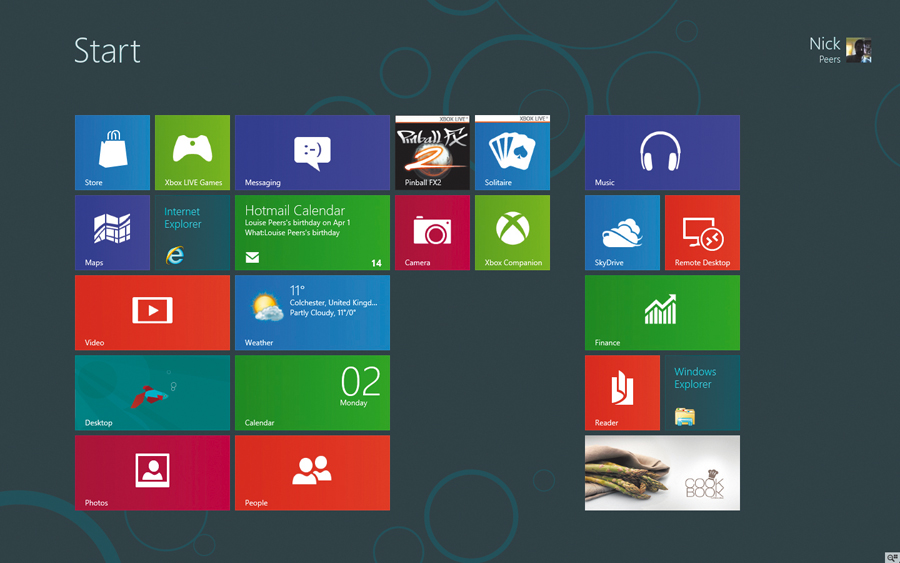The image size is (900, 563).
Task: Open the Store tile
Action: point(112,153)
